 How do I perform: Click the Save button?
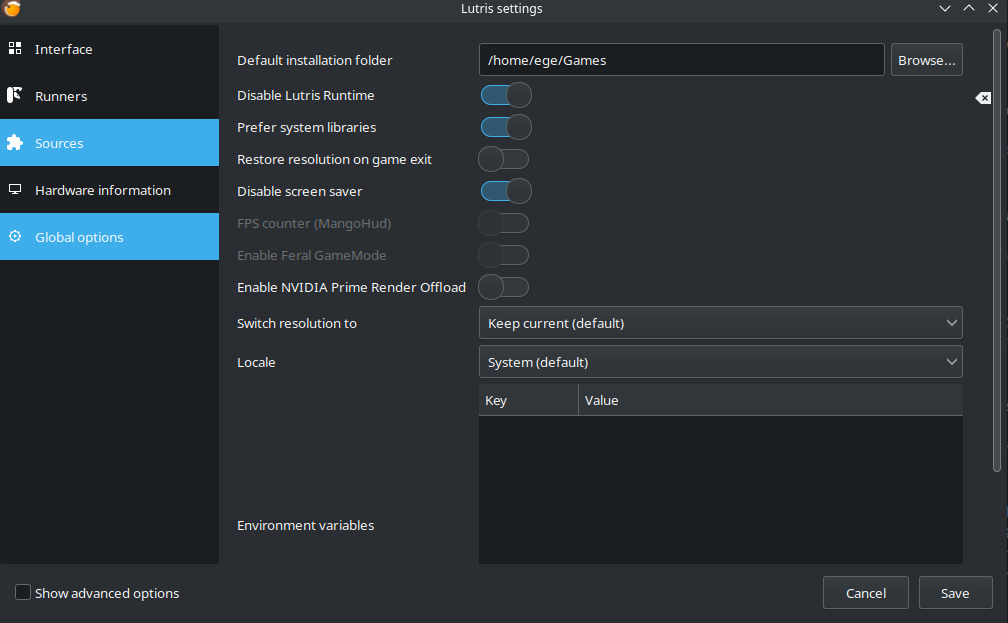coord(955,593)
